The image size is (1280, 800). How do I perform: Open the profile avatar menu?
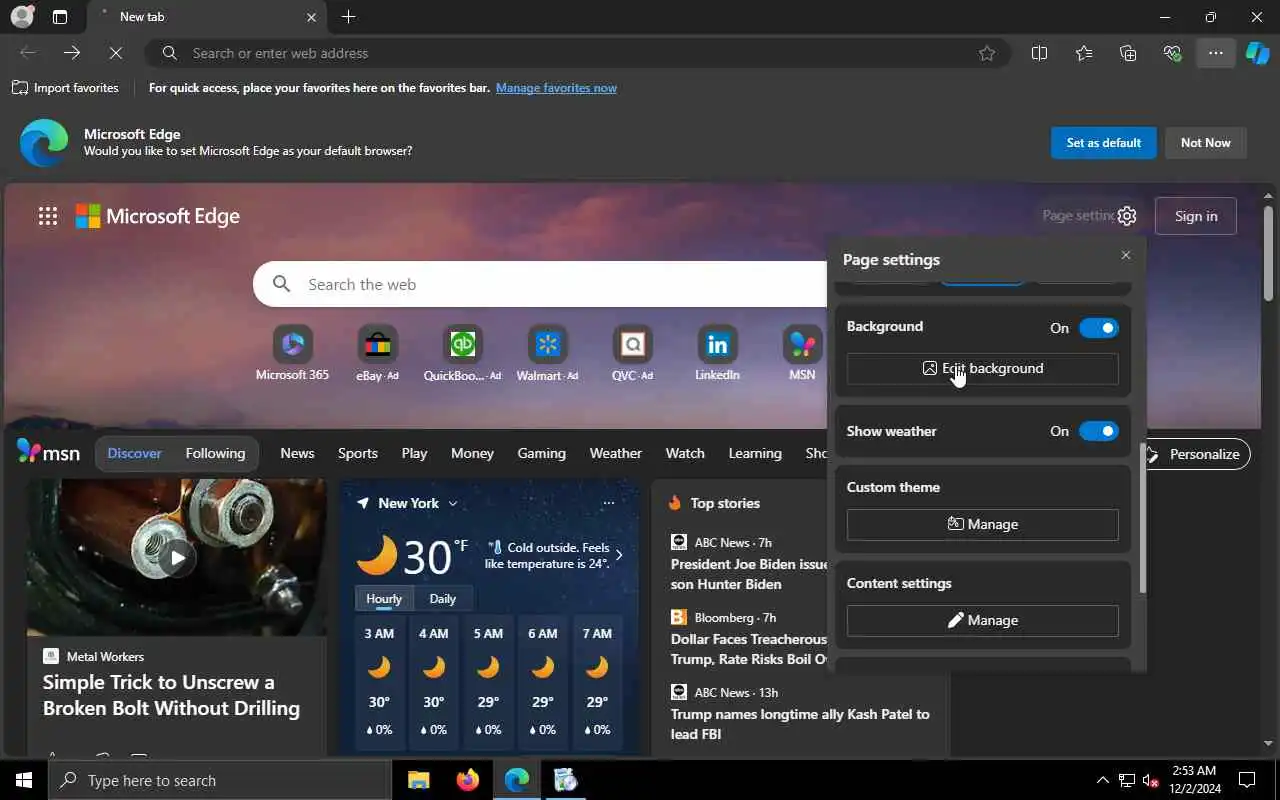click(x=22, y=17)
